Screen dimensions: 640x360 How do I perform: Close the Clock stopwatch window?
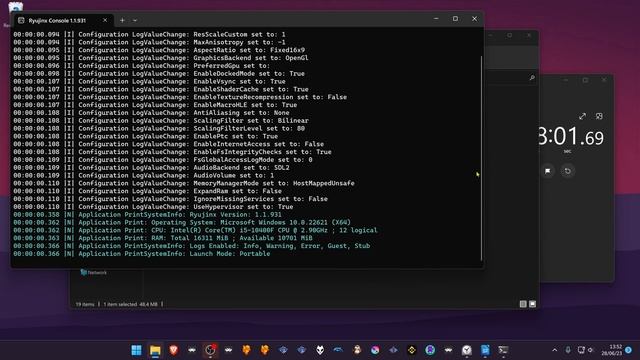click(604, 80)
